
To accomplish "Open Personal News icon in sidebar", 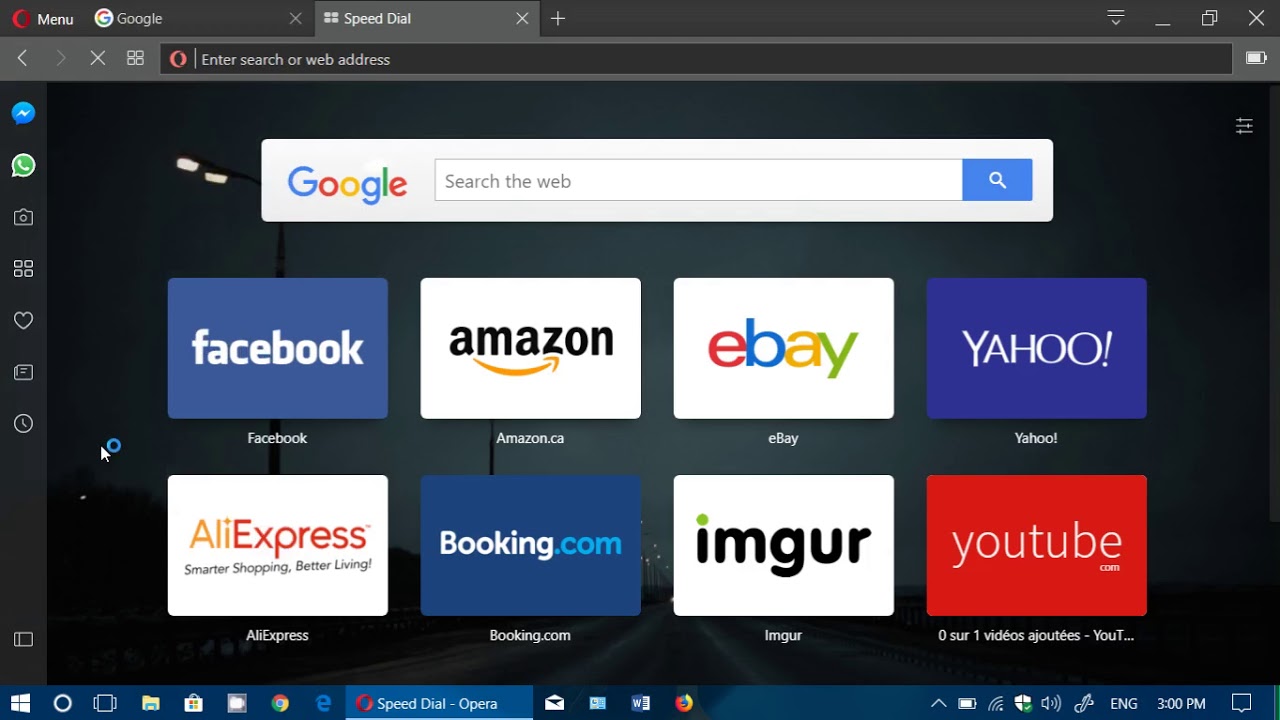I will 23,372.
